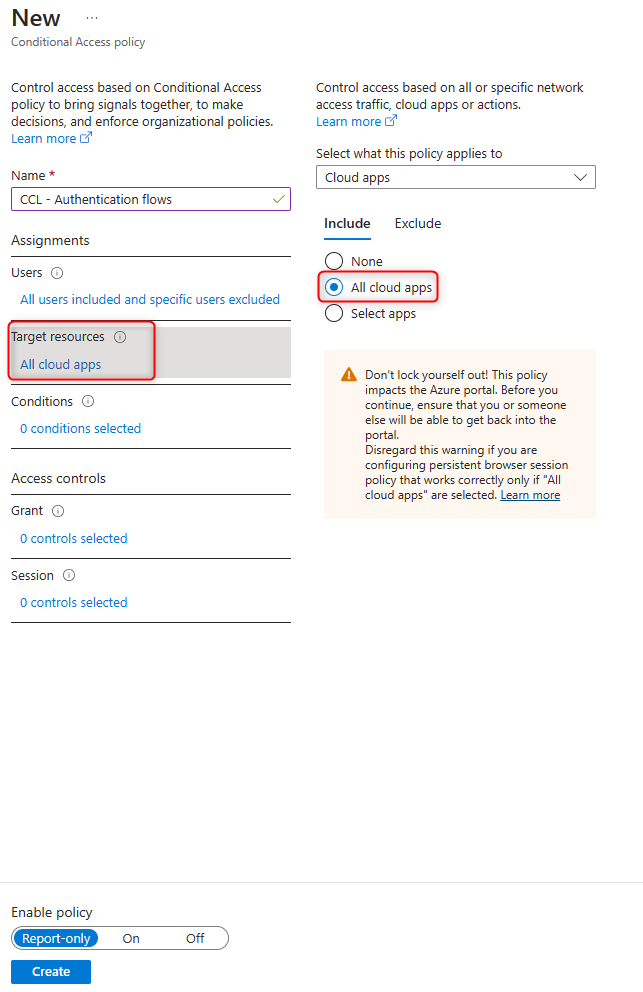Viewport: 643px width, 992px height.
Task: Click the info icon beside Users
Action: click(x=56, y=272)
